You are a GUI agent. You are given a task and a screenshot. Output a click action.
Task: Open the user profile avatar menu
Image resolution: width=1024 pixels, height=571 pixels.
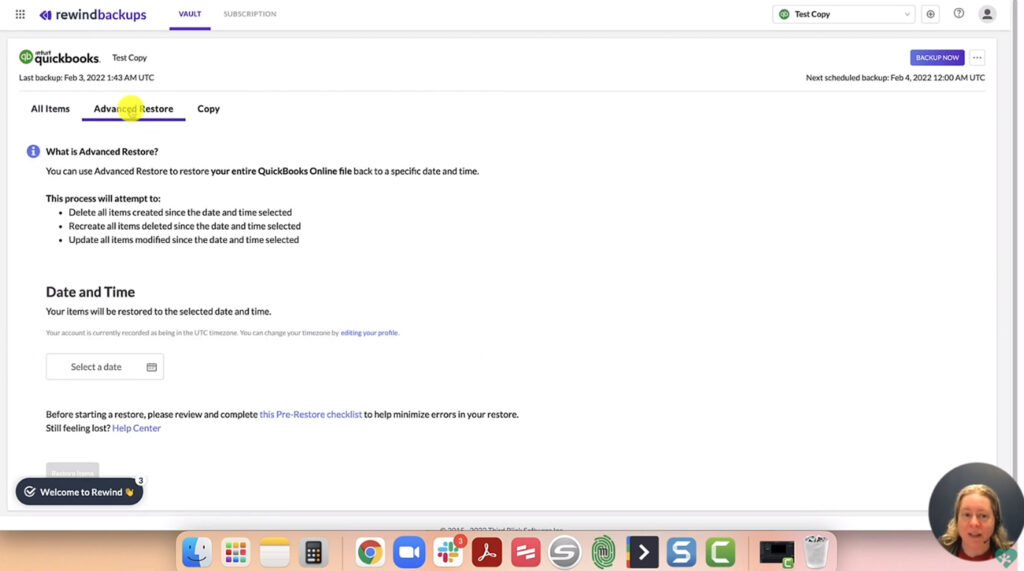pos(987,14)
